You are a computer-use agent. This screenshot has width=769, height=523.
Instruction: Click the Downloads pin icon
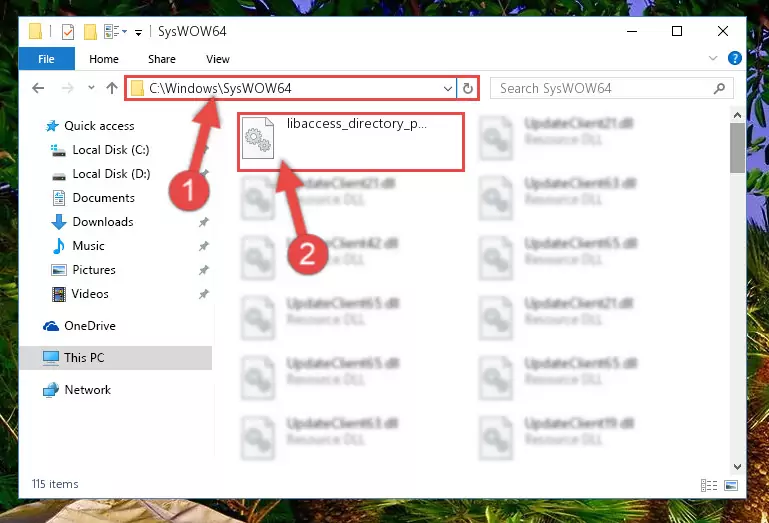pyautogui.click(x=204, y=222)
